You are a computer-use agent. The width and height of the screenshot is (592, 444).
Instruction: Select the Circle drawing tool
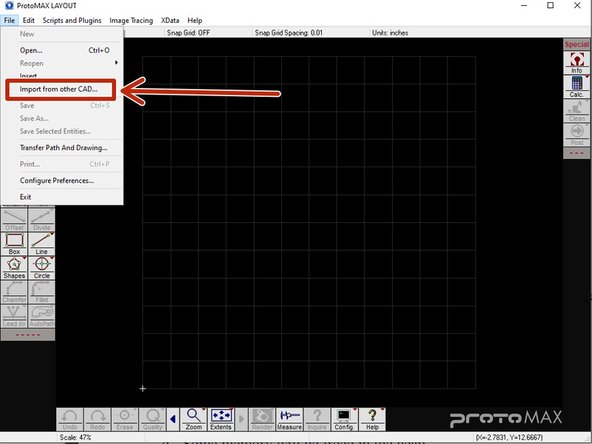(x=42, y=268)
